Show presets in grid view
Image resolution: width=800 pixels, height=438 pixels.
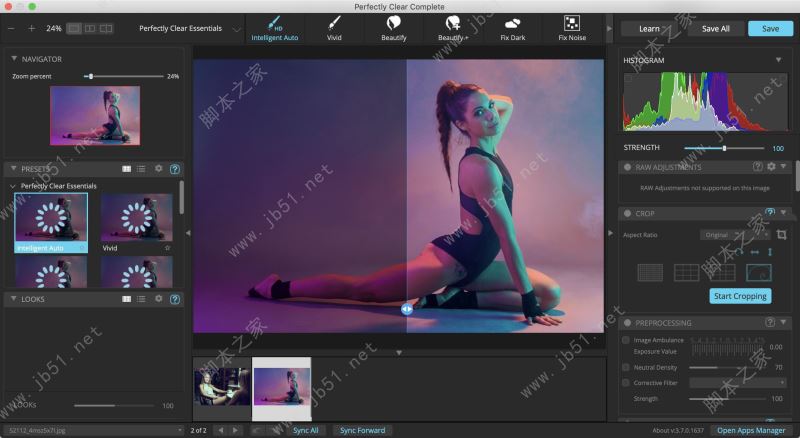127,168
